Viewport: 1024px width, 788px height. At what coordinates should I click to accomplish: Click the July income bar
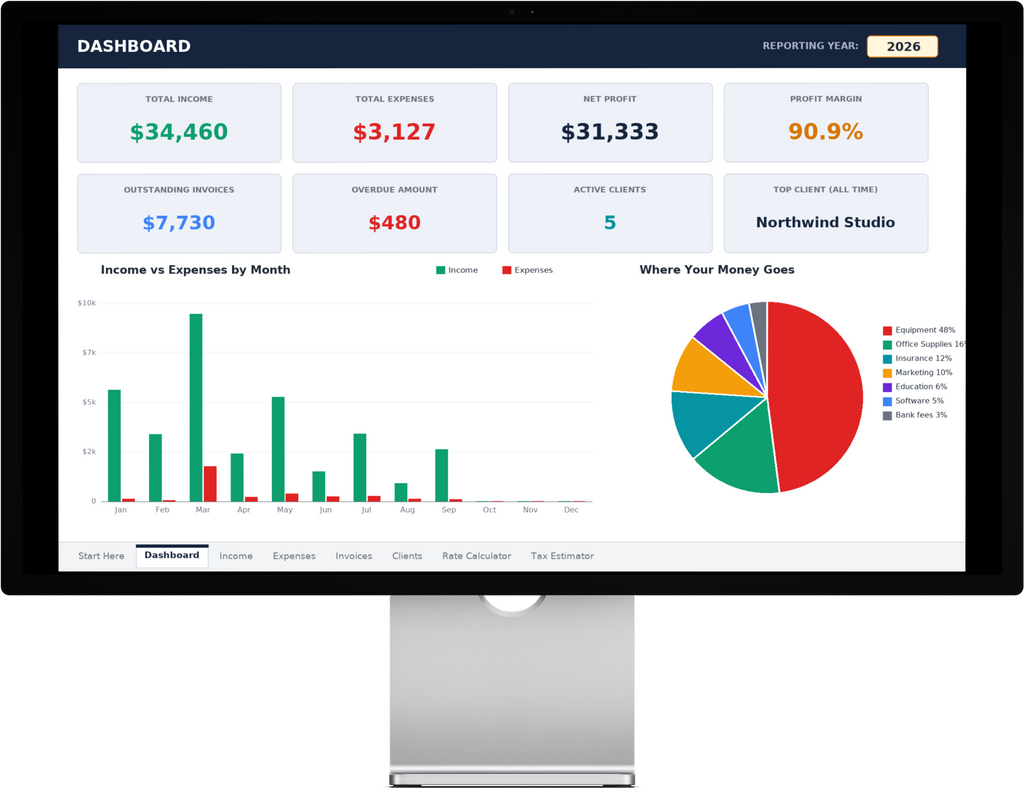(x=360, y=467)
